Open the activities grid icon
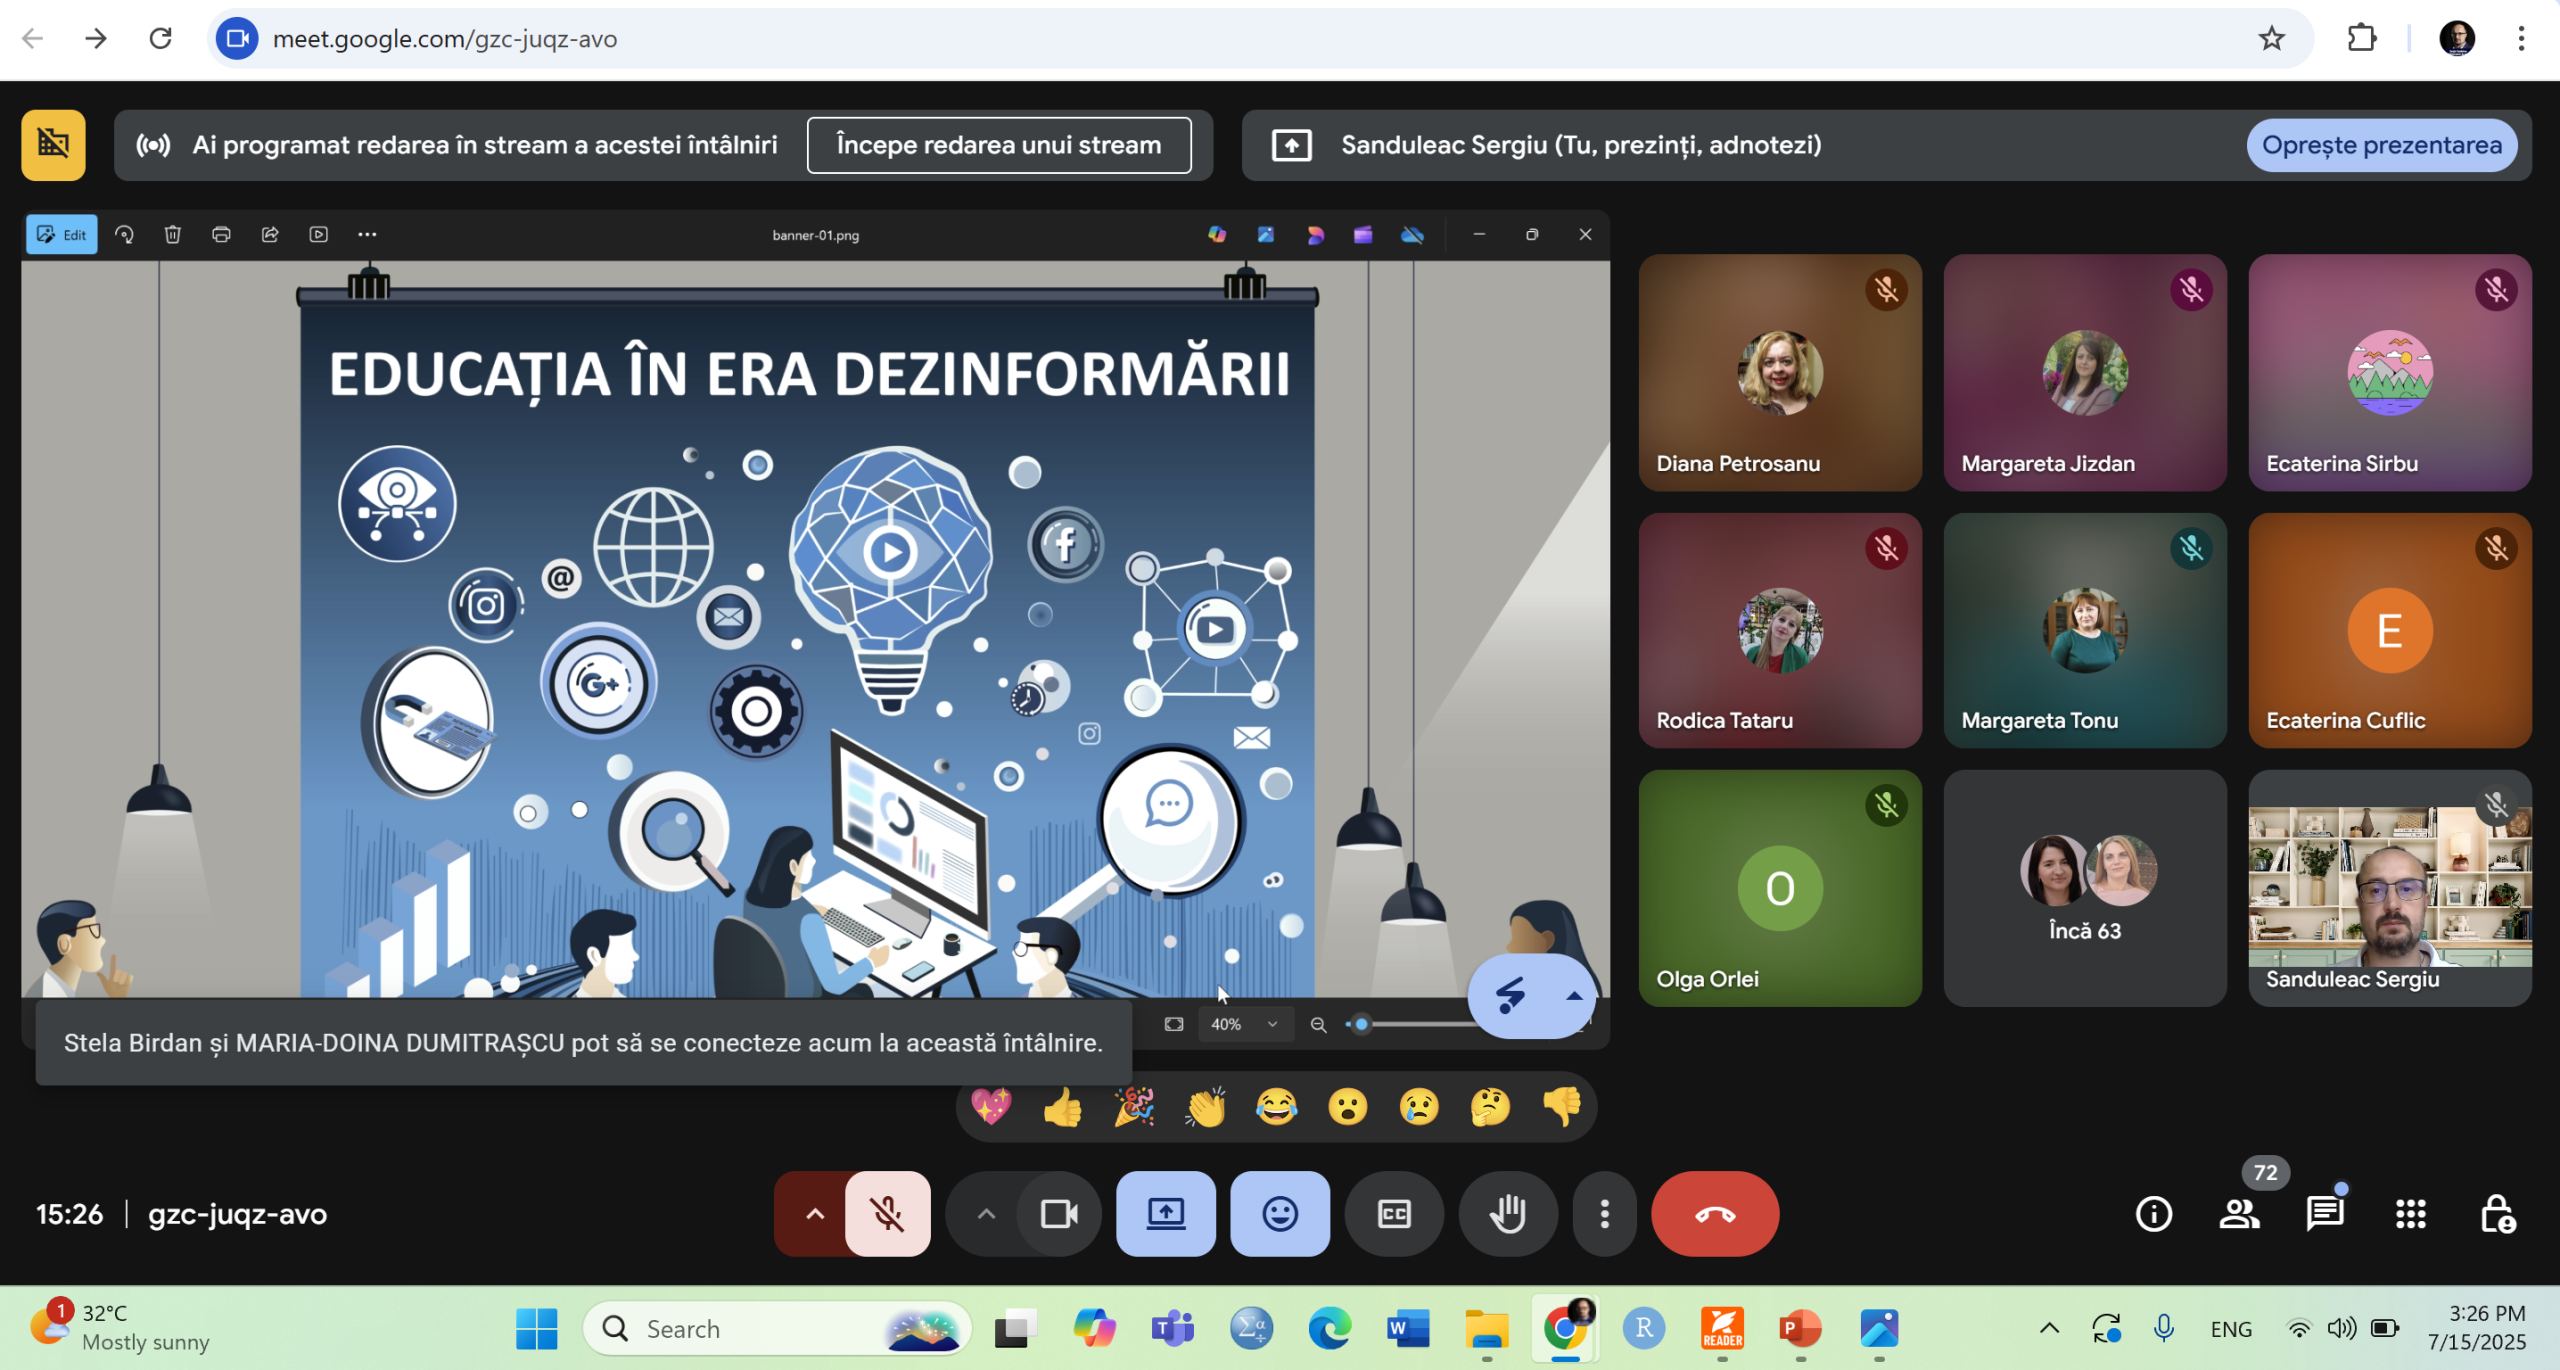 pyautogui.click(x=2410, y=1214)
